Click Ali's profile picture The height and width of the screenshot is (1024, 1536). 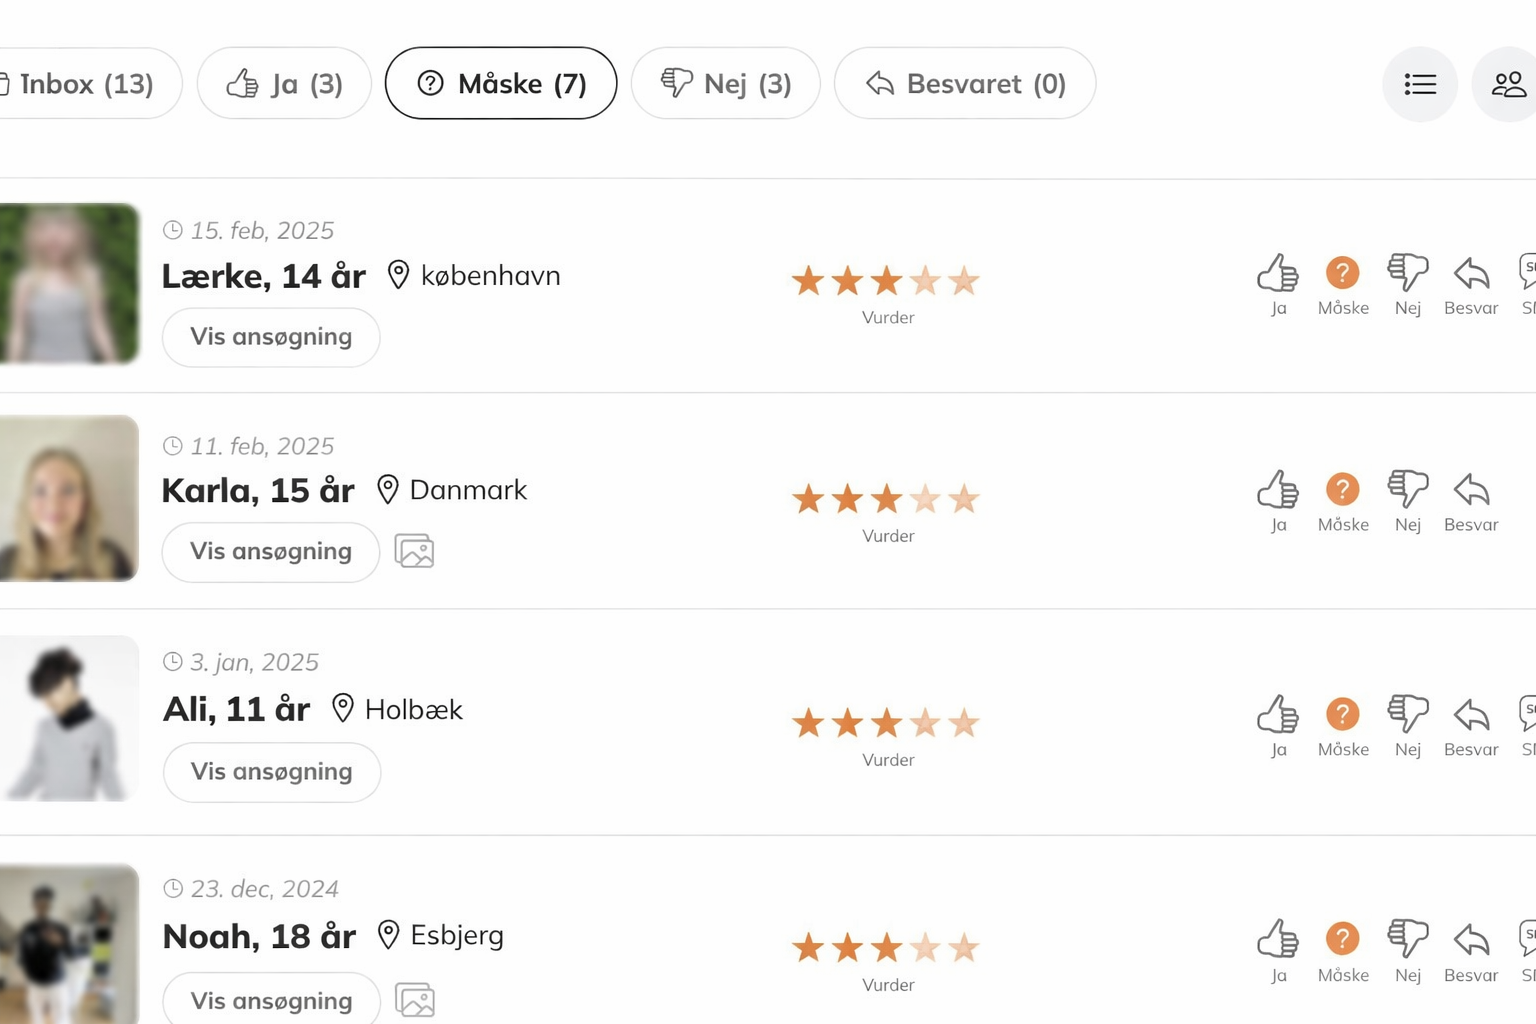[x=68, y=718]
